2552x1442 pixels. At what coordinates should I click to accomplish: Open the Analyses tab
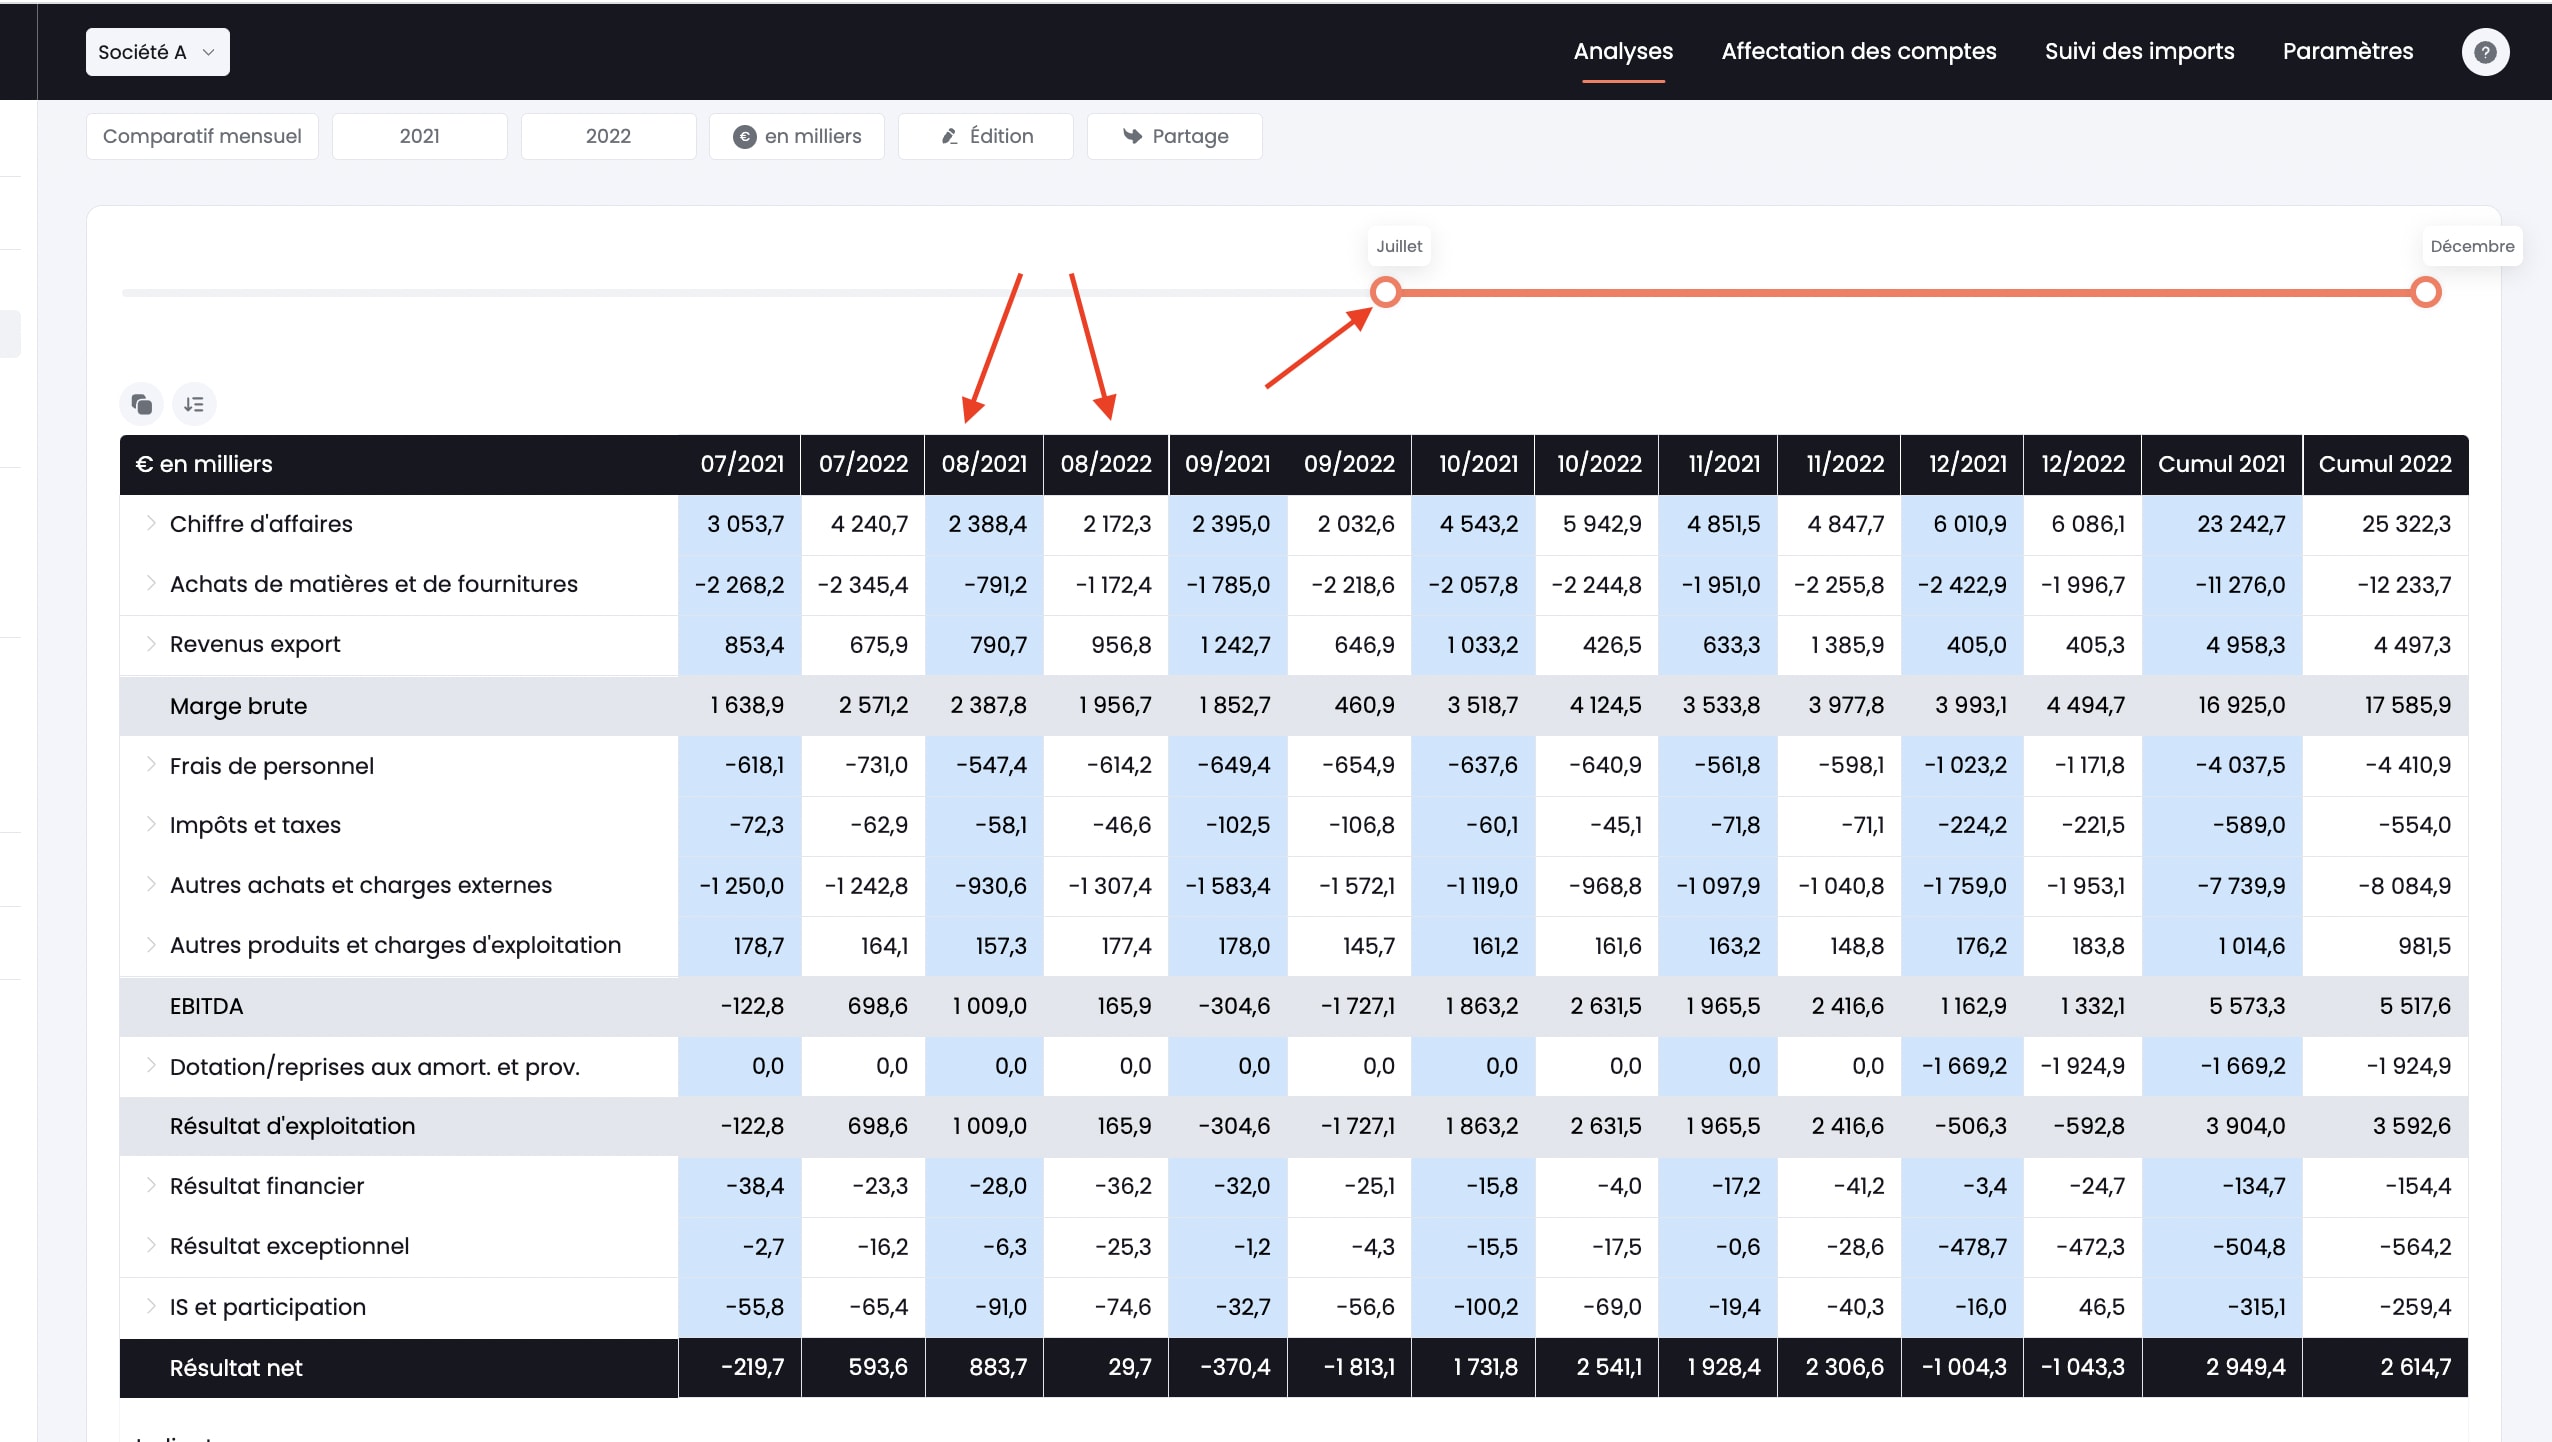(x=1623, y=52)
